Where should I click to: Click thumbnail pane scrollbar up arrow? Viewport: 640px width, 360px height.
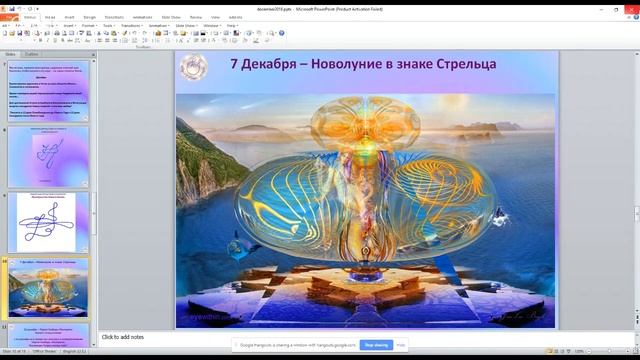[93, 61]
